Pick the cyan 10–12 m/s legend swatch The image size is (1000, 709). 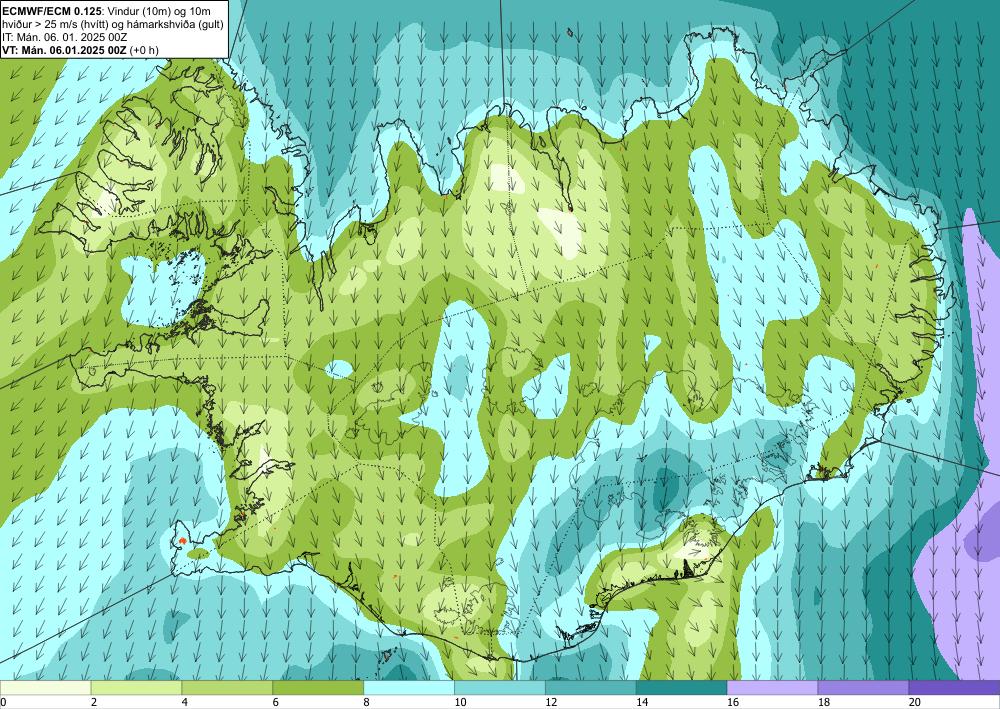click(x=499, y=687)
